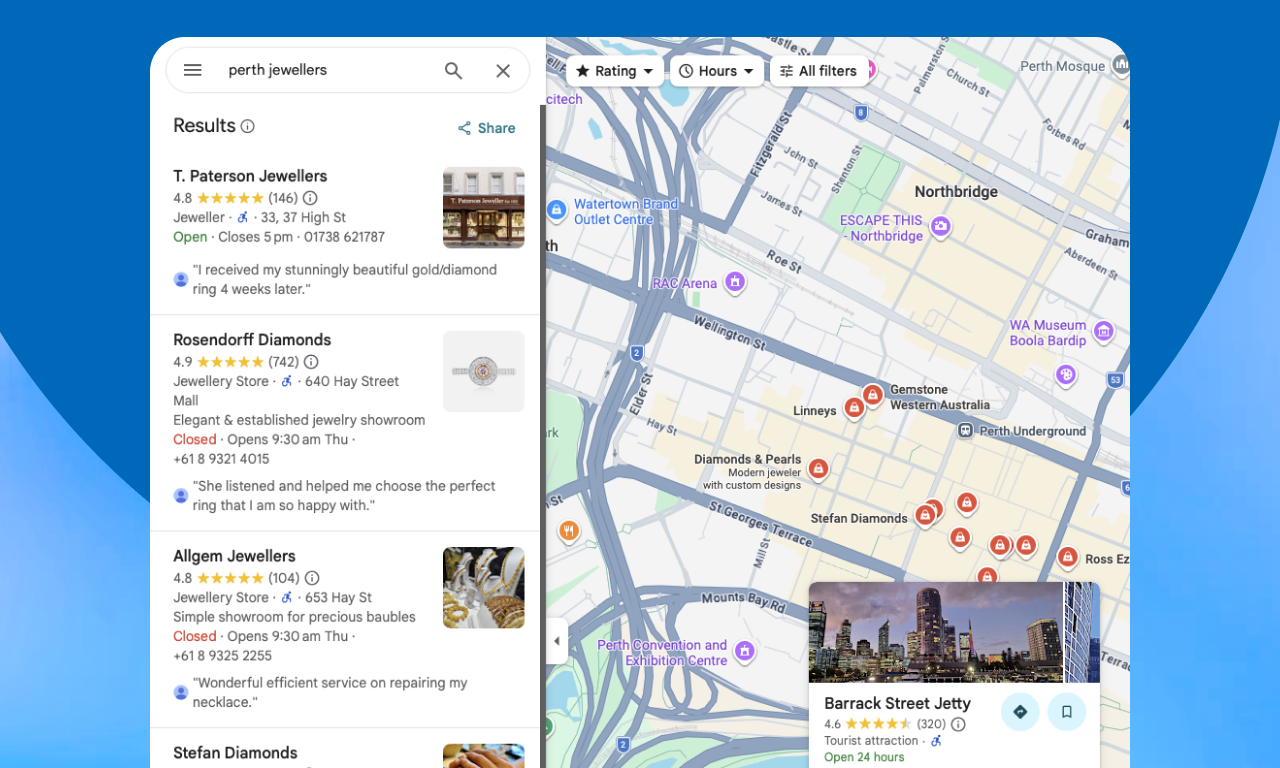Click the Results info icon
The width and height of the screenshot is (1280, 768).
pyautogui.click(x=248, y=126)
